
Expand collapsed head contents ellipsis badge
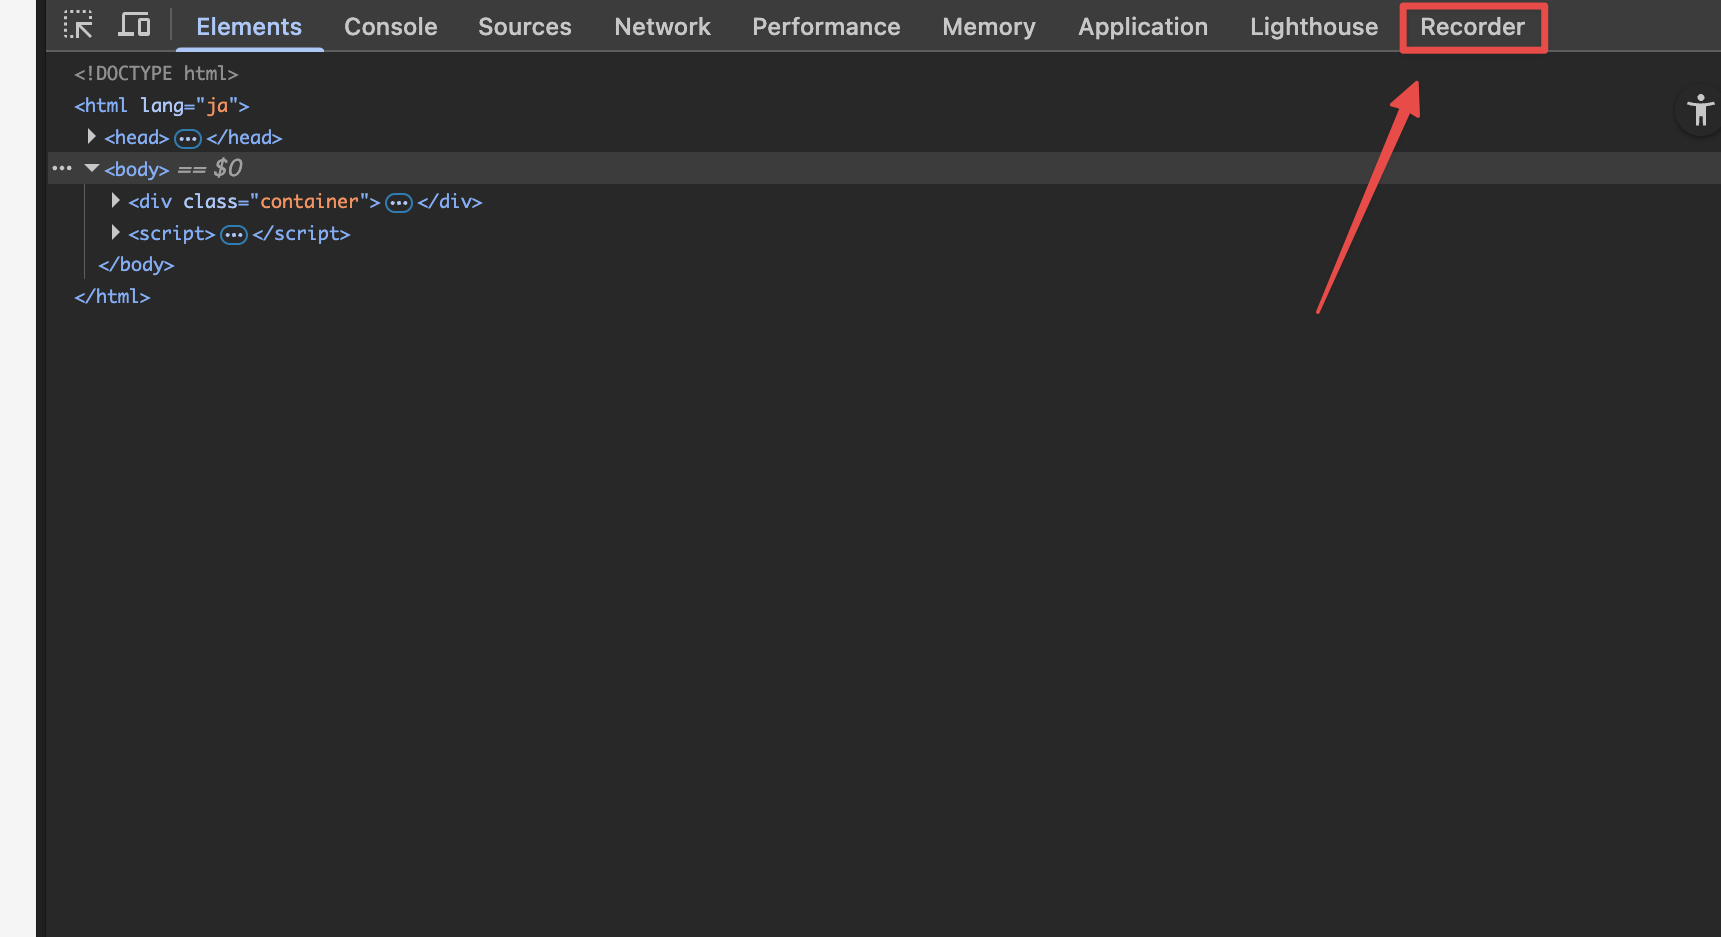188,138
